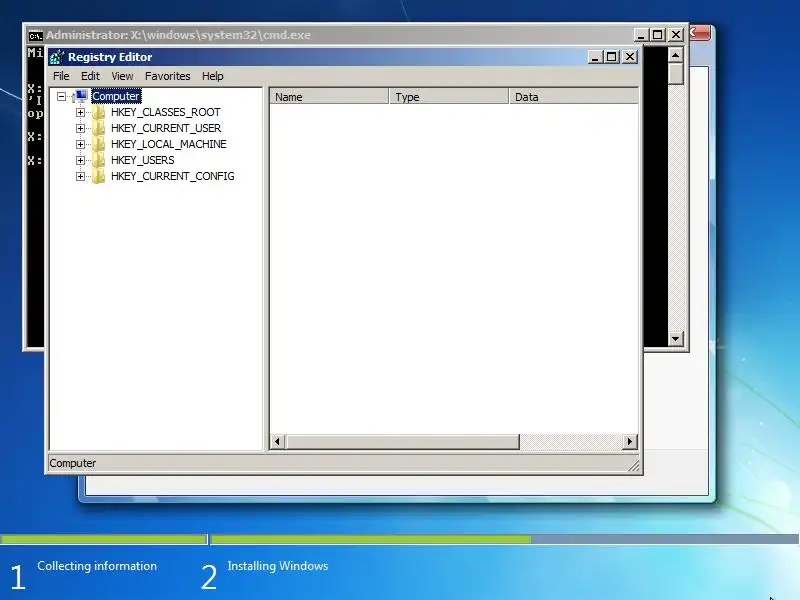
Task: Click the HKEY_CLASSES_ROOT folder icon
Action: pos(98,112)
